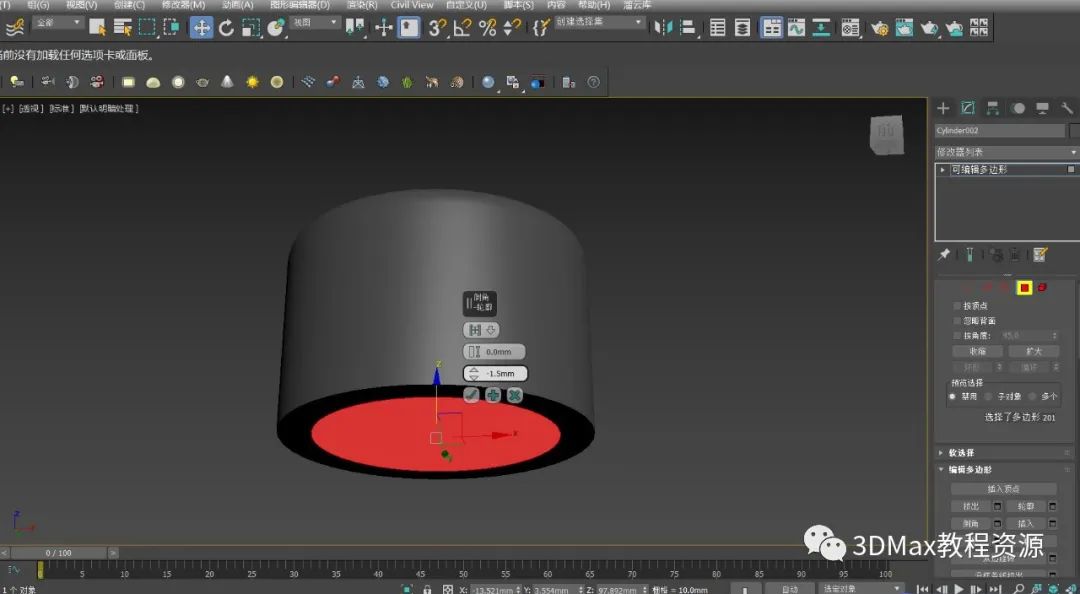Viewport: 1080px width, 594px height.
Task: Click the Mirror tool icon
Action: pyautogui.click(x=661, y=28)
